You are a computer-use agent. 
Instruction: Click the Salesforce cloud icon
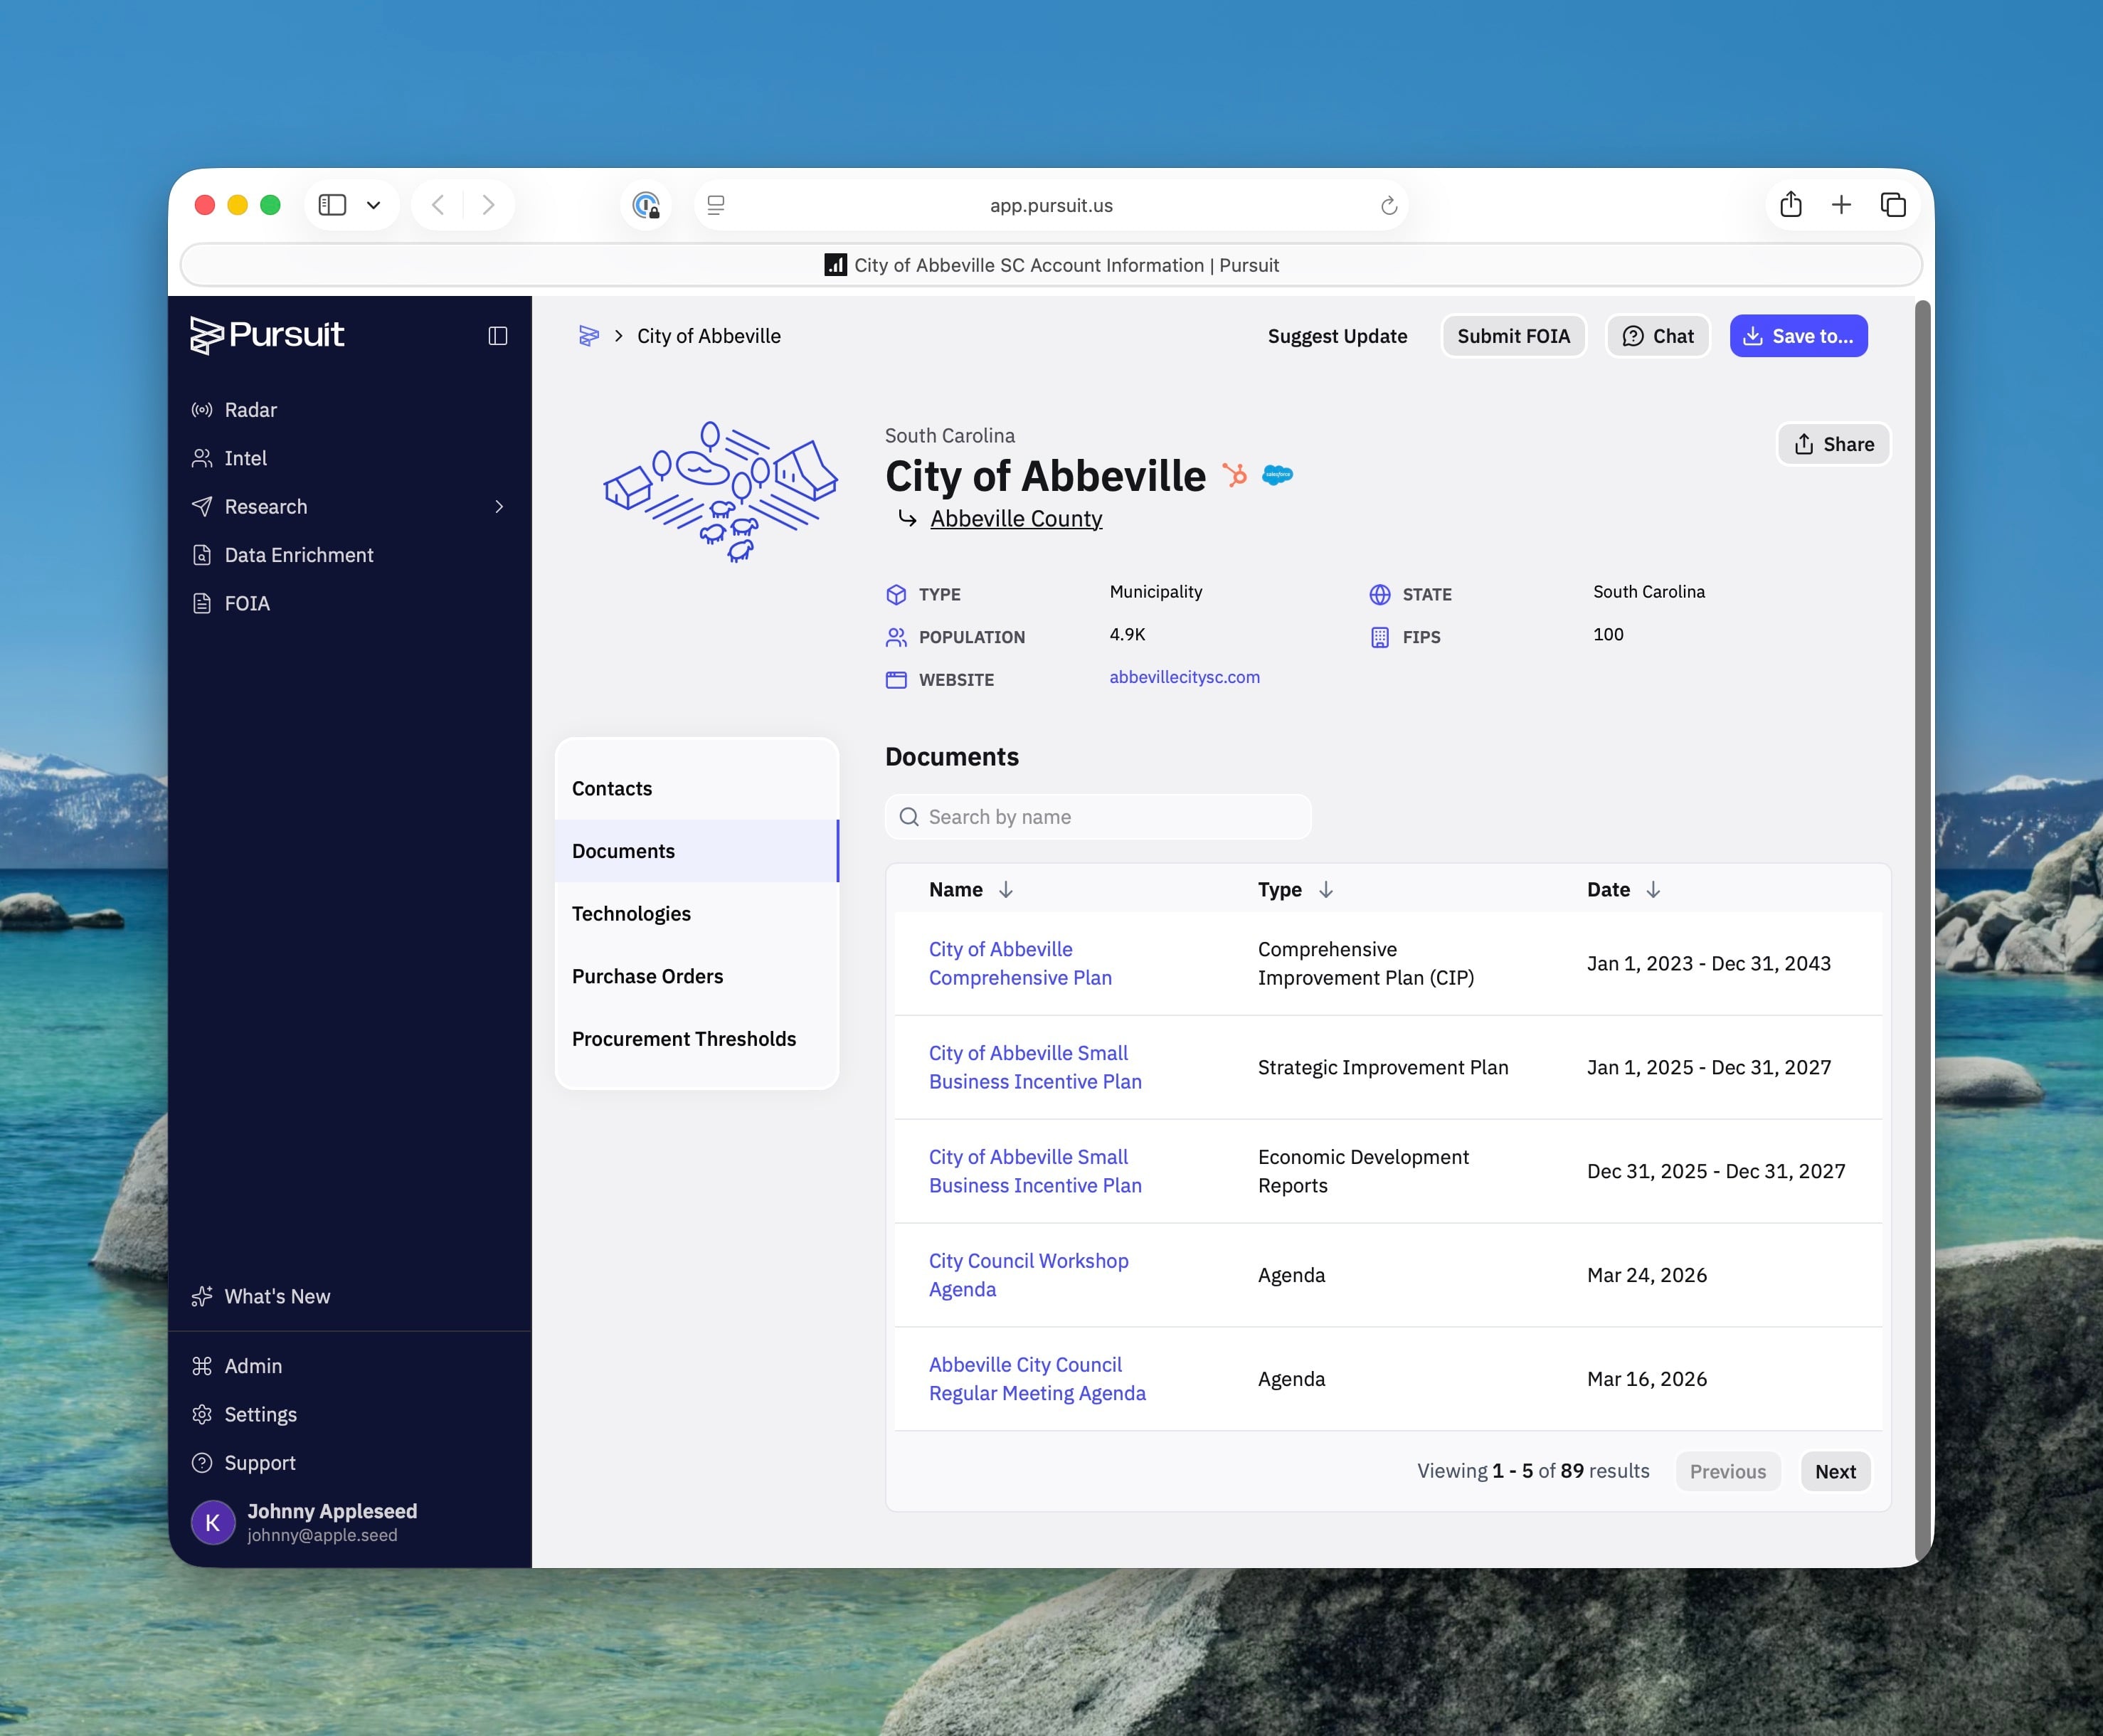pos(1277,475)
